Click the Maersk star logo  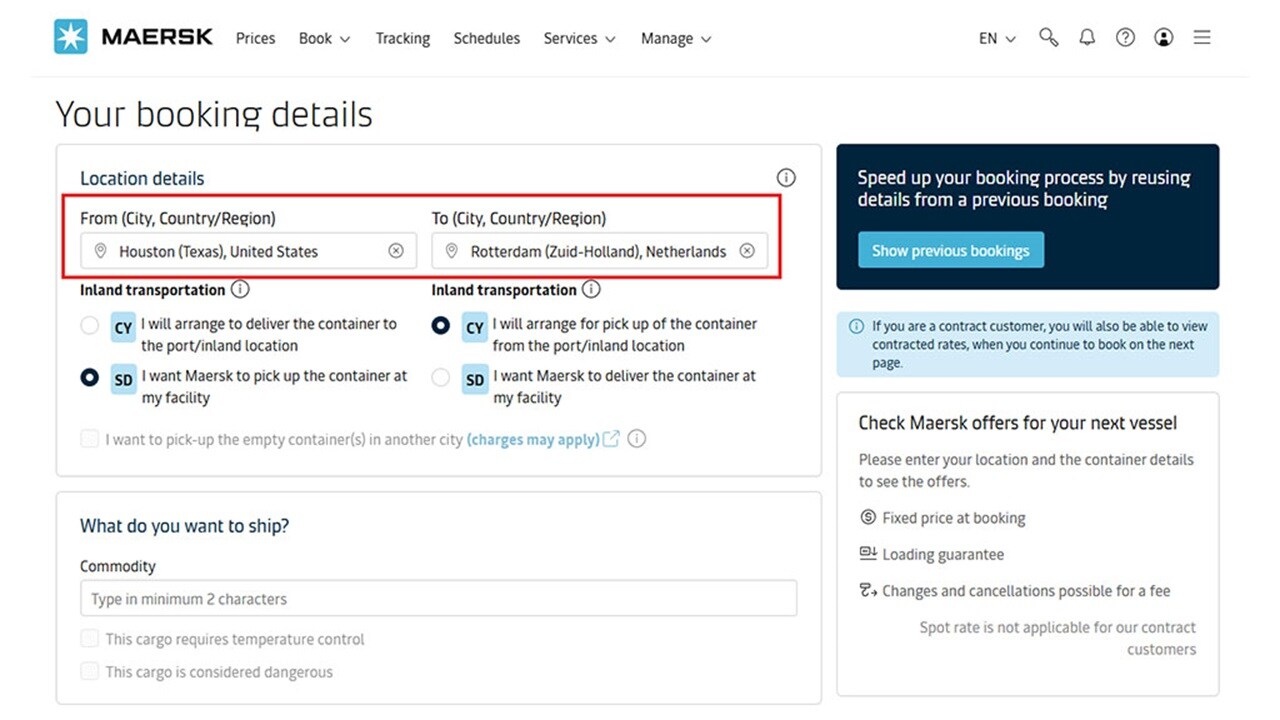(71, 36)
